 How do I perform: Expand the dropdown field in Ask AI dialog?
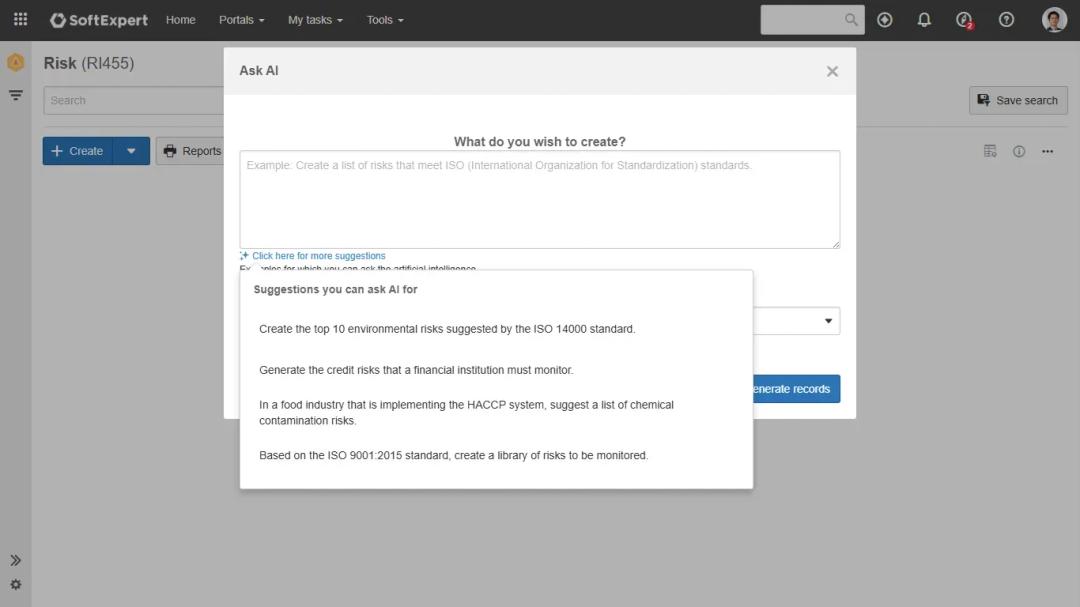pos(827,321)
